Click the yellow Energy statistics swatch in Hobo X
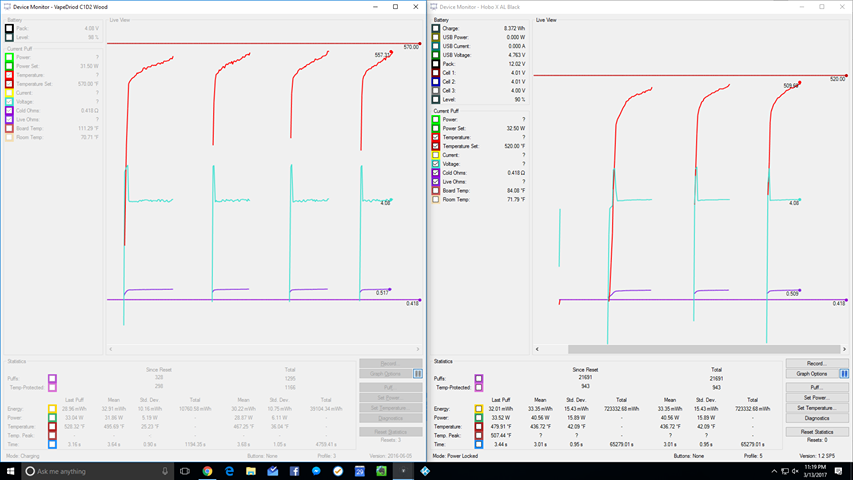Viewport: 853px width, 480px height. pyautogui.click(x=479, y=408)
